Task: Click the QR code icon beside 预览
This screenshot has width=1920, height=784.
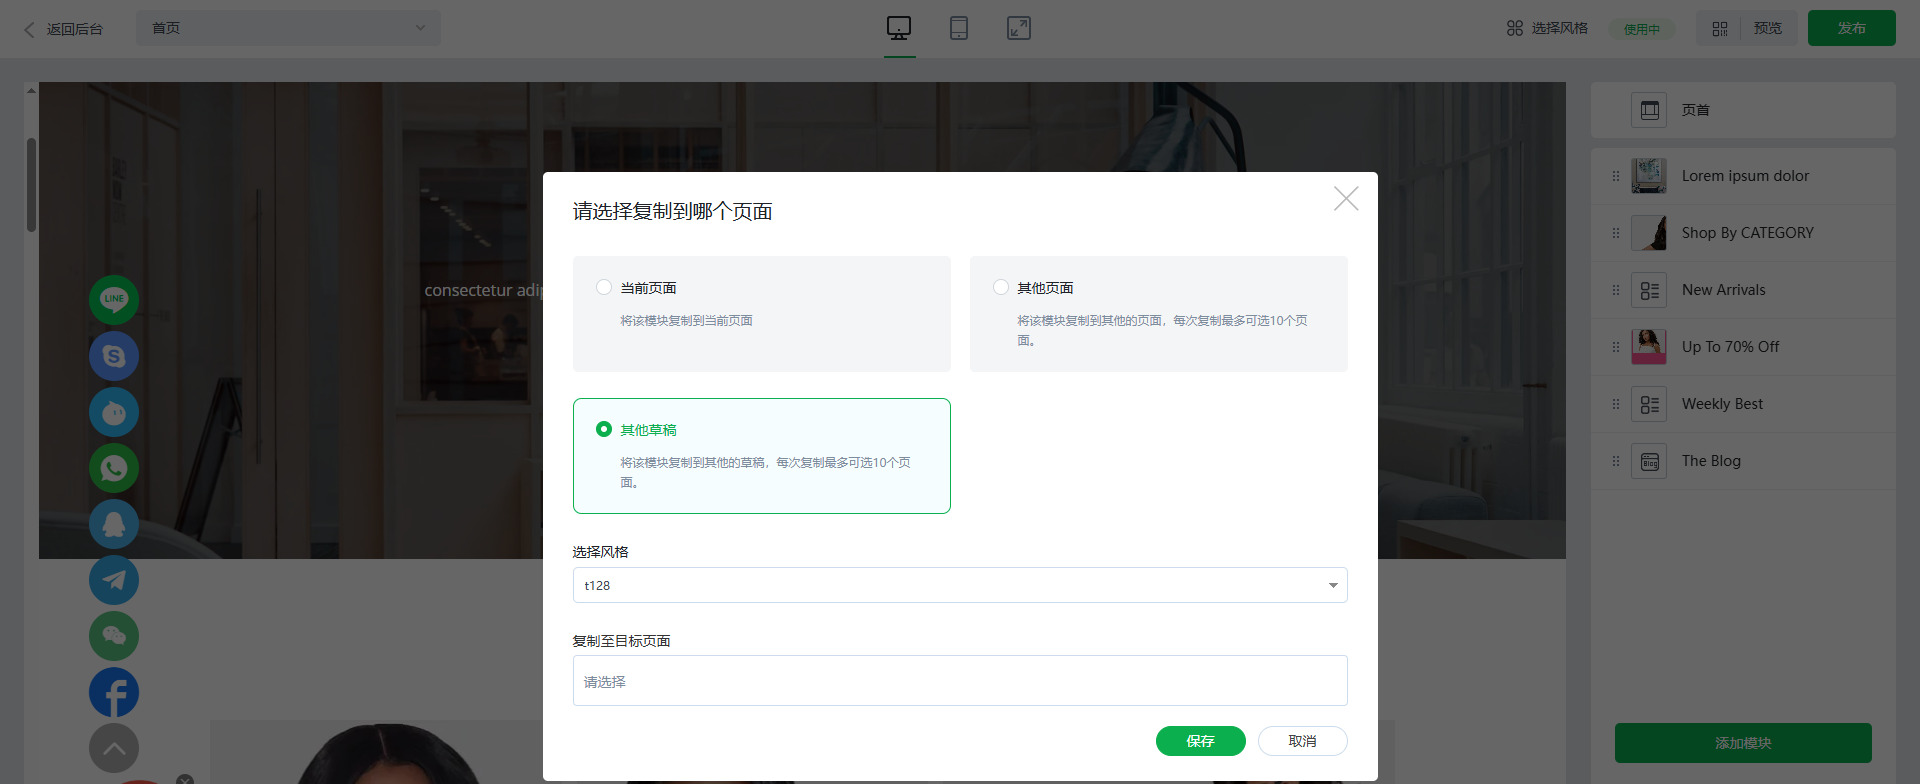Action: [x=1719, y=29]
